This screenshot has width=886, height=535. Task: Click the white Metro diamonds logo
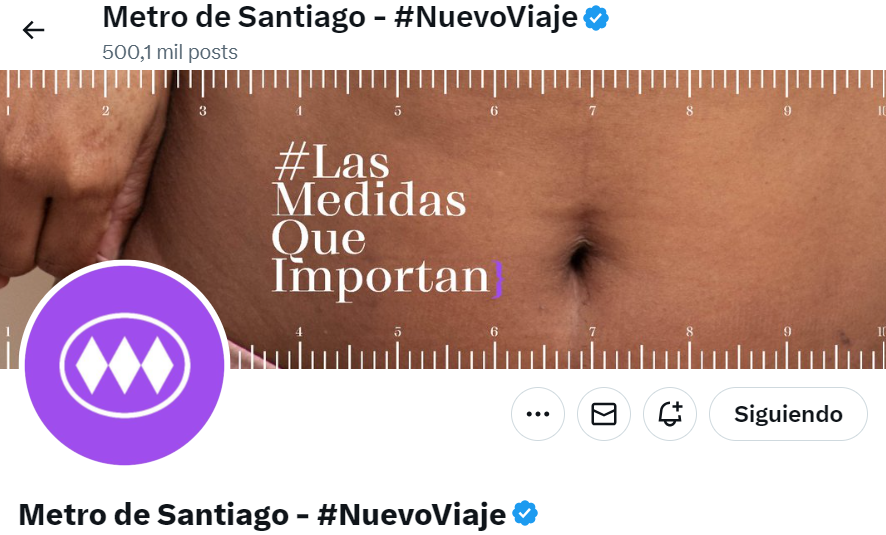point(124,364)
